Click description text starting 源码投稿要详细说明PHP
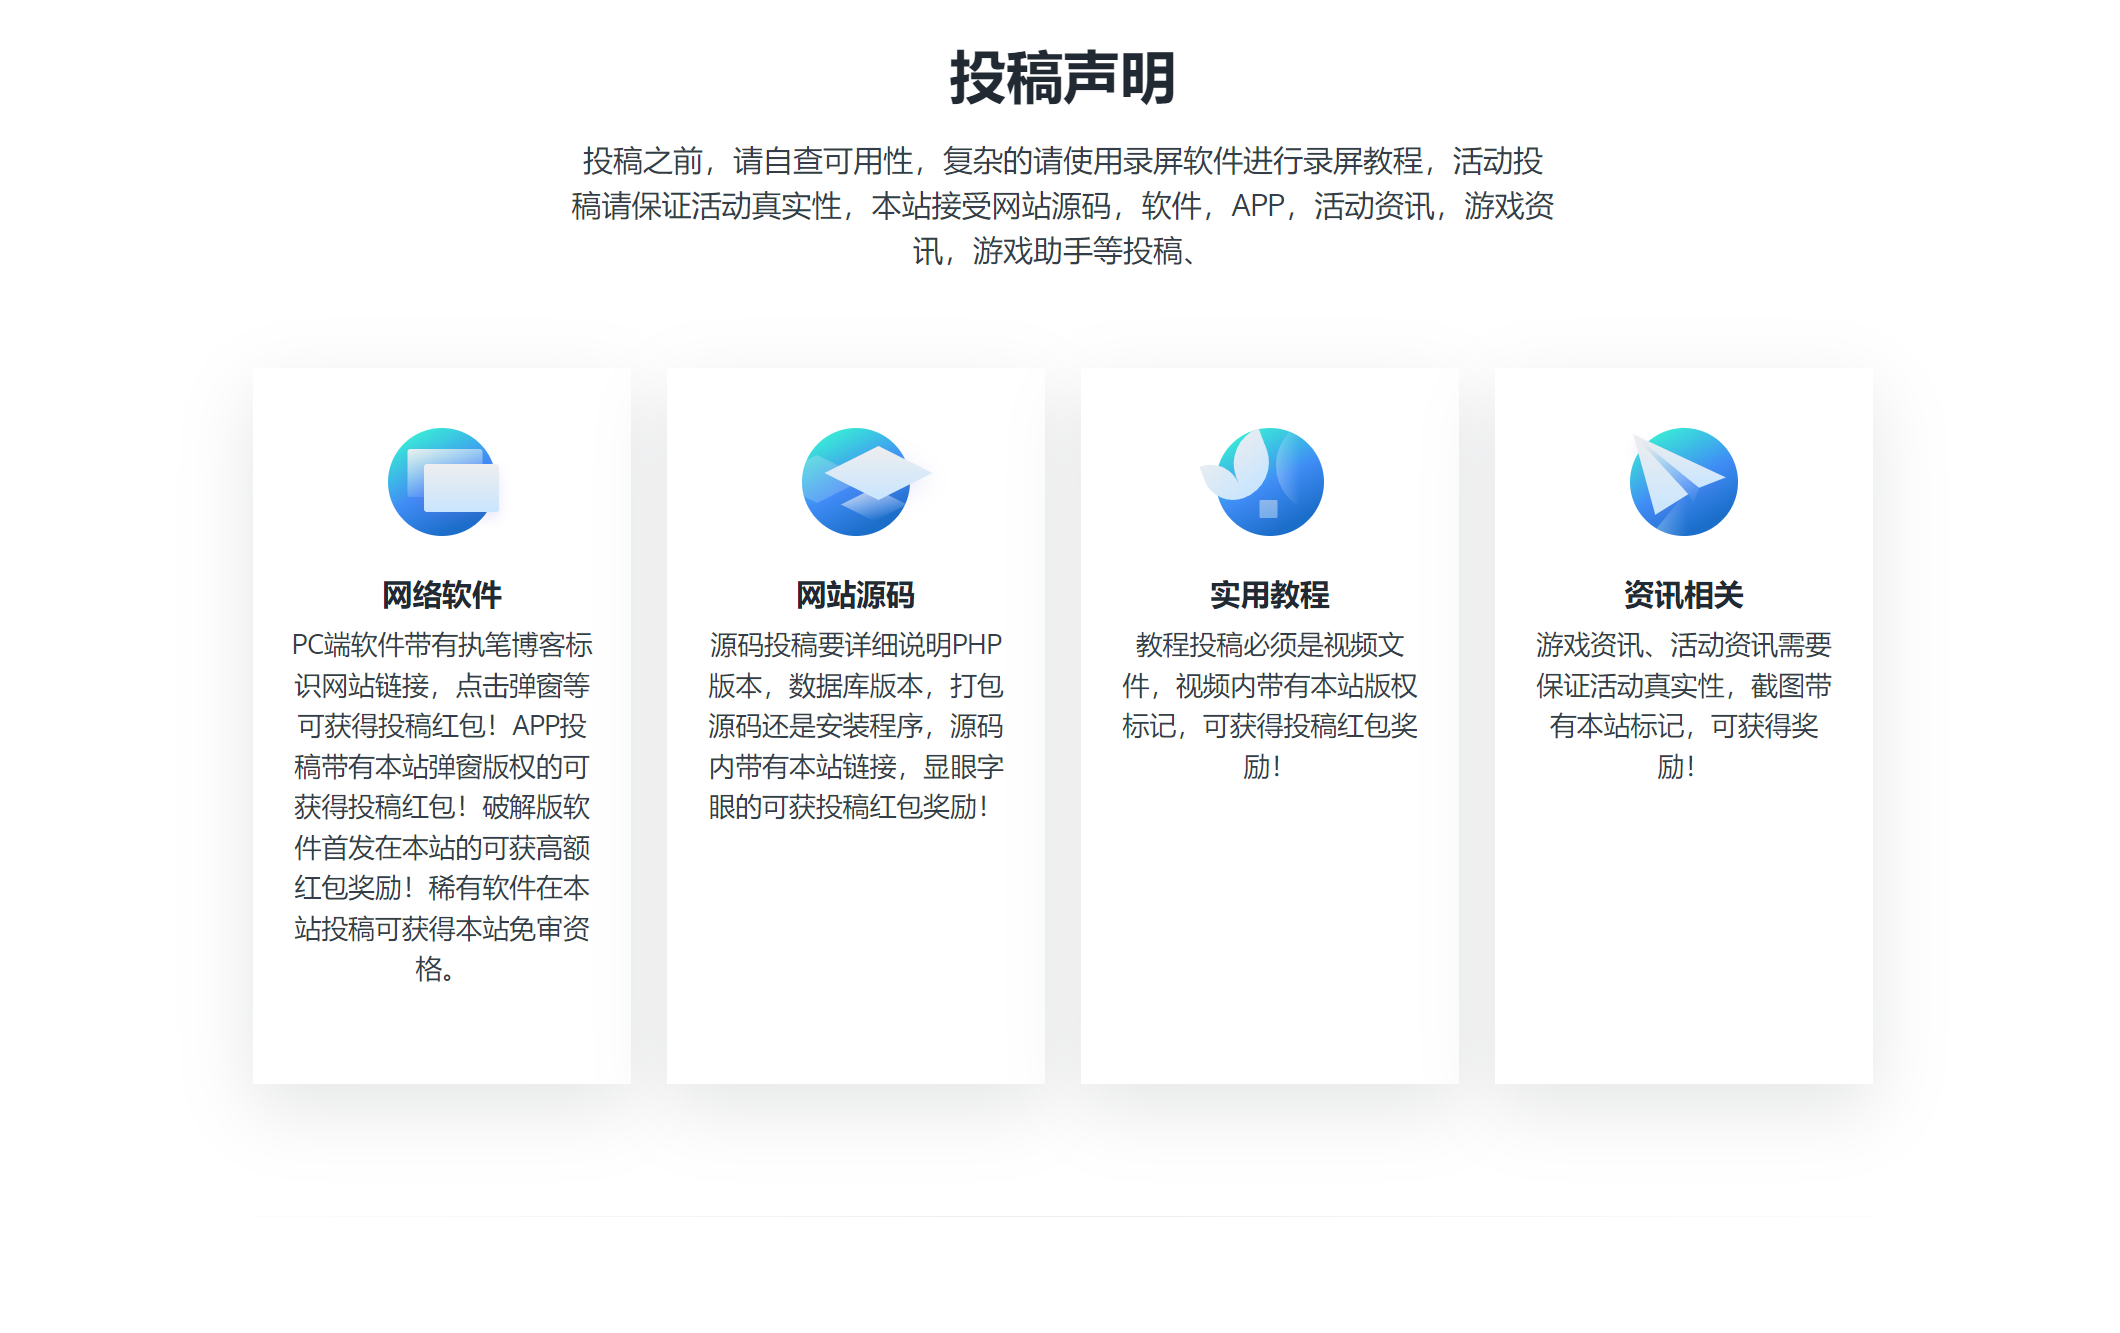Screen dimensions: 2120x1333 [856, 726]
